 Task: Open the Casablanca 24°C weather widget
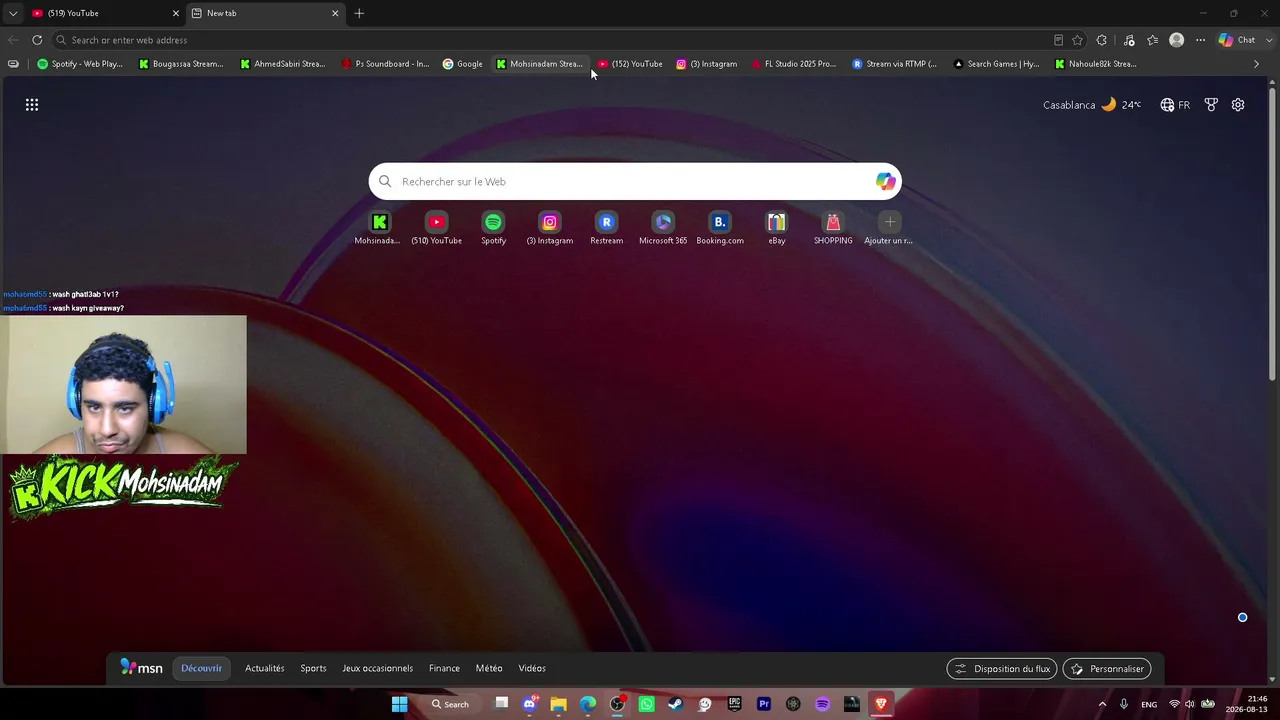tap(1092, 105)
